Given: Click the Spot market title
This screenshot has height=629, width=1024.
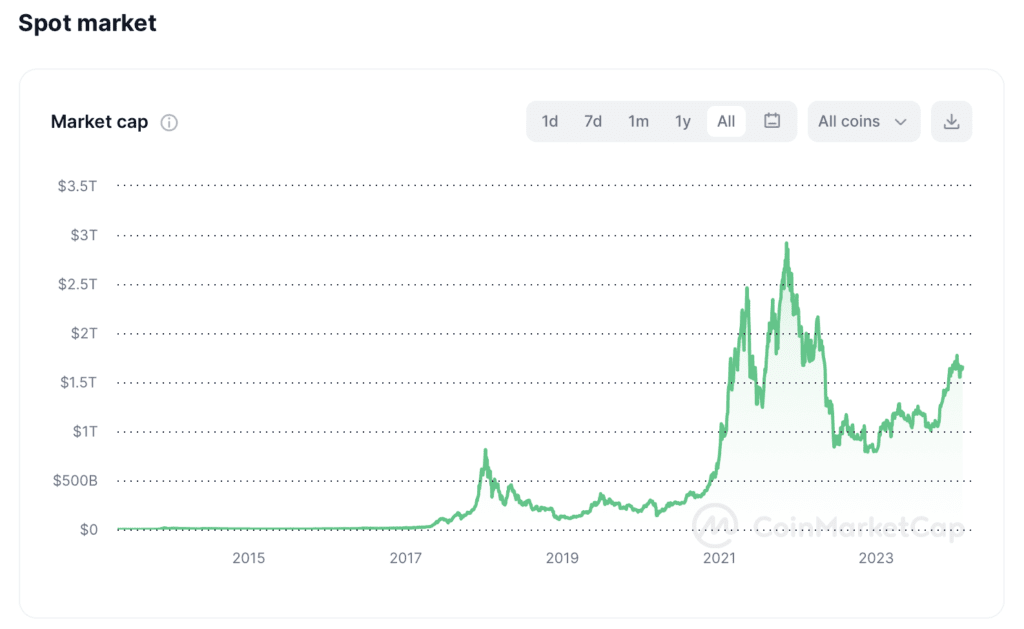Looking at the screenshot, I should tap(86, 22).
